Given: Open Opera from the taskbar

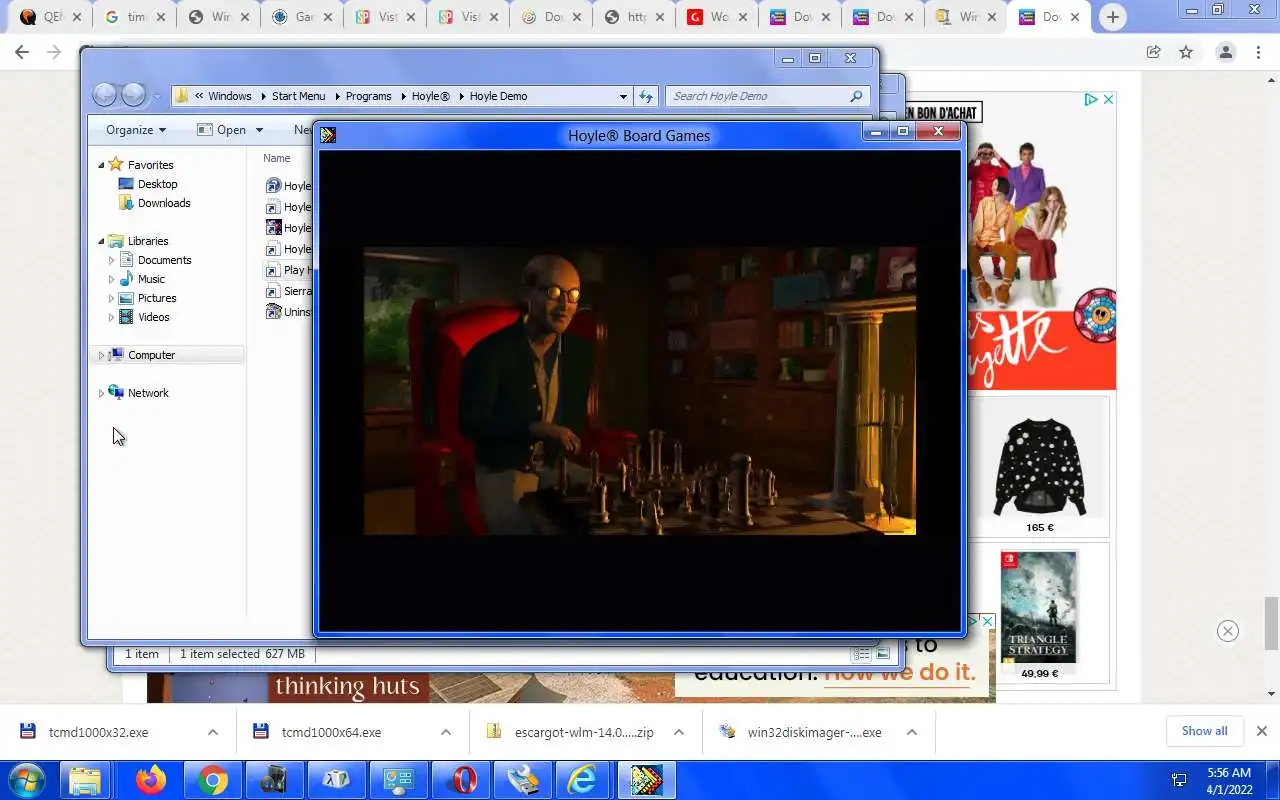Looking at the screenshot, I should click(x=463, y=780).
